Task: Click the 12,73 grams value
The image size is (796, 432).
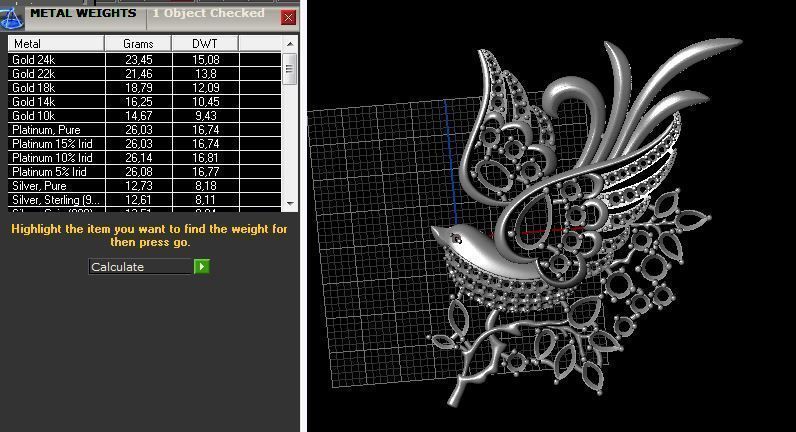Action: click(x=139, y=186)
